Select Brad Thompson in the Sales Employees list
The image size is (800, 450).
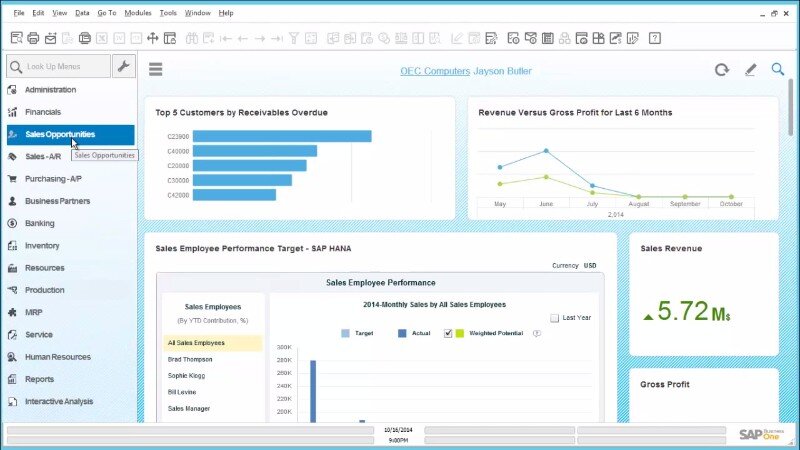click(x=189, y=359)
